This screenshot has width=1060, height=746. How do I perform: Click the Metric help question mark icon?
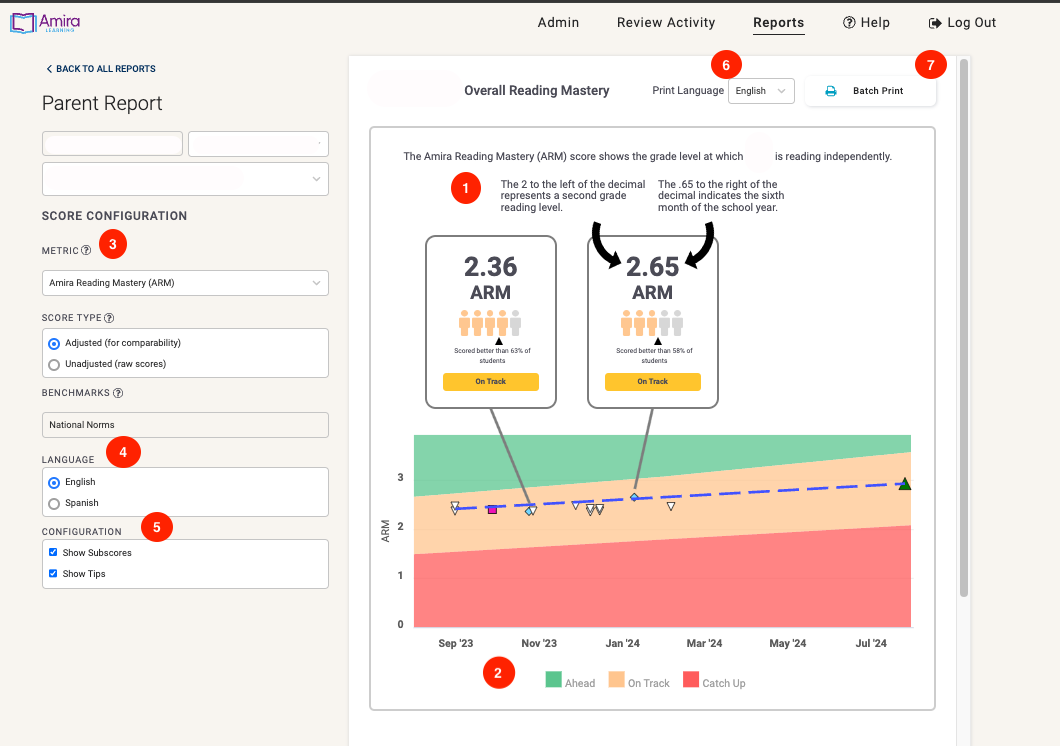(x=83, y=250)
